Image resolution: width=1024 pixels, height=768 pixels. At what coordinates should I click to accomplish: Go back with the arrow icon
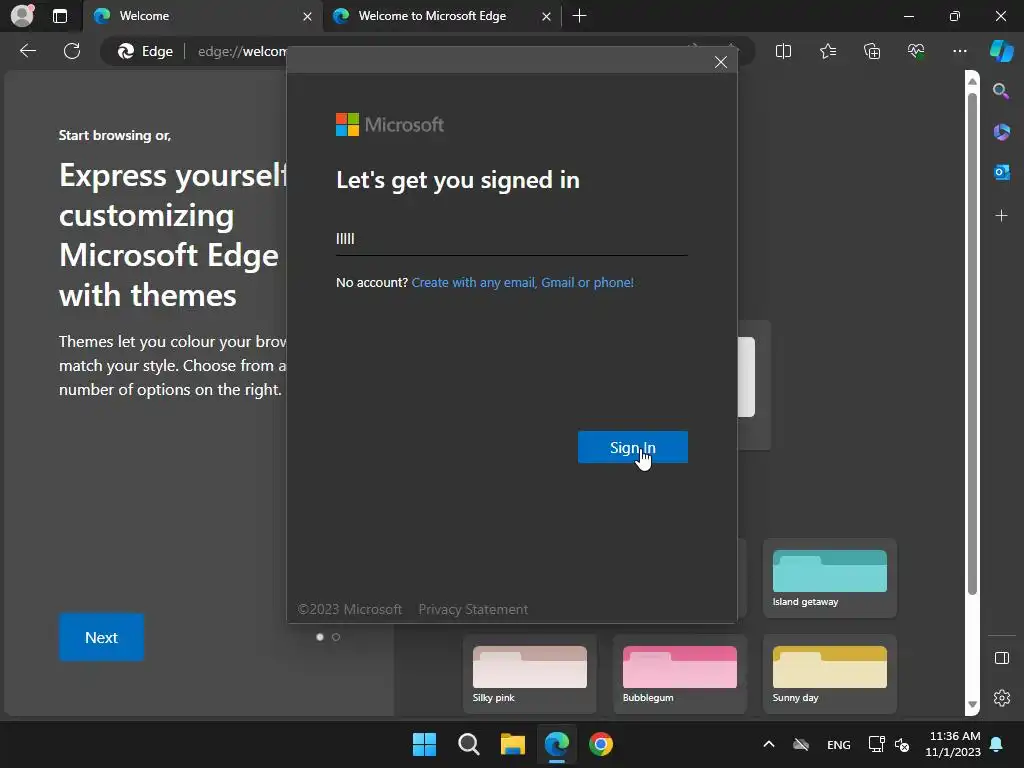pyautogui.click(x=28, y=51)
